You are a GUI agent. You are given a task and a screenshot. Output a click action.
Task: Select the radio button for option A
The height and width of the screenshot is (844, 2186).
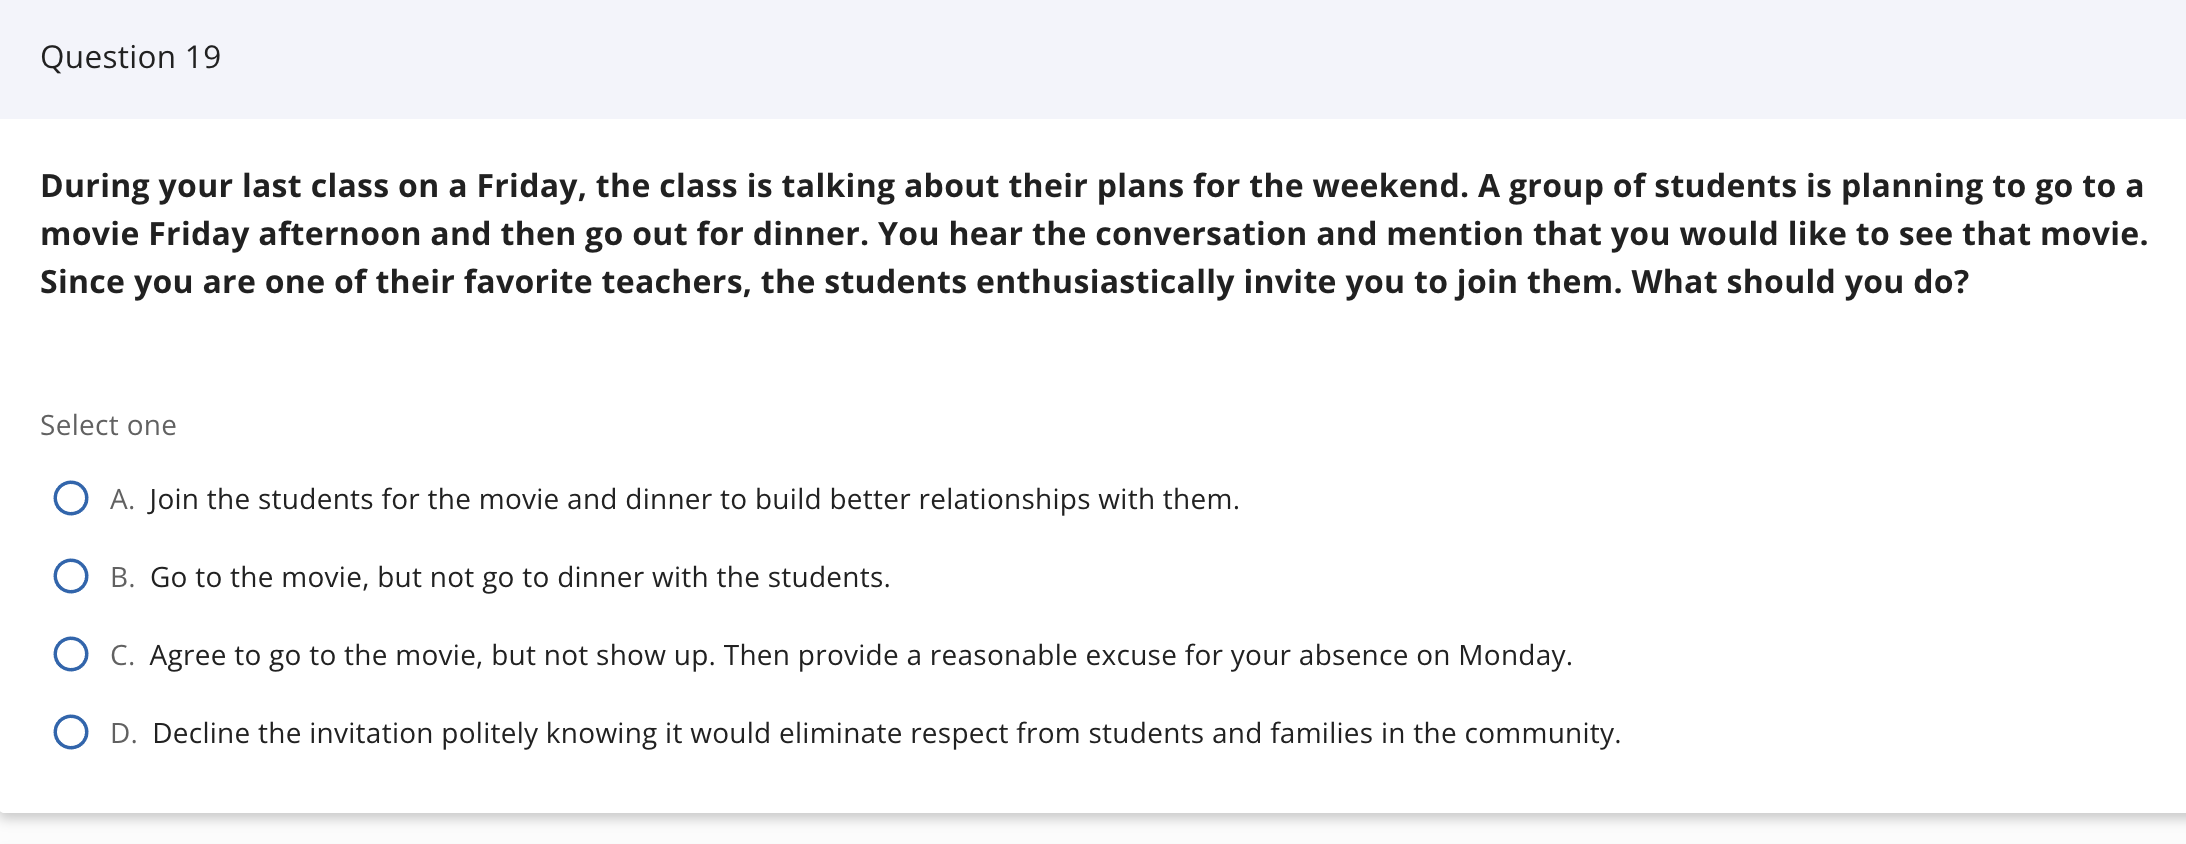(x=70, y=498)
